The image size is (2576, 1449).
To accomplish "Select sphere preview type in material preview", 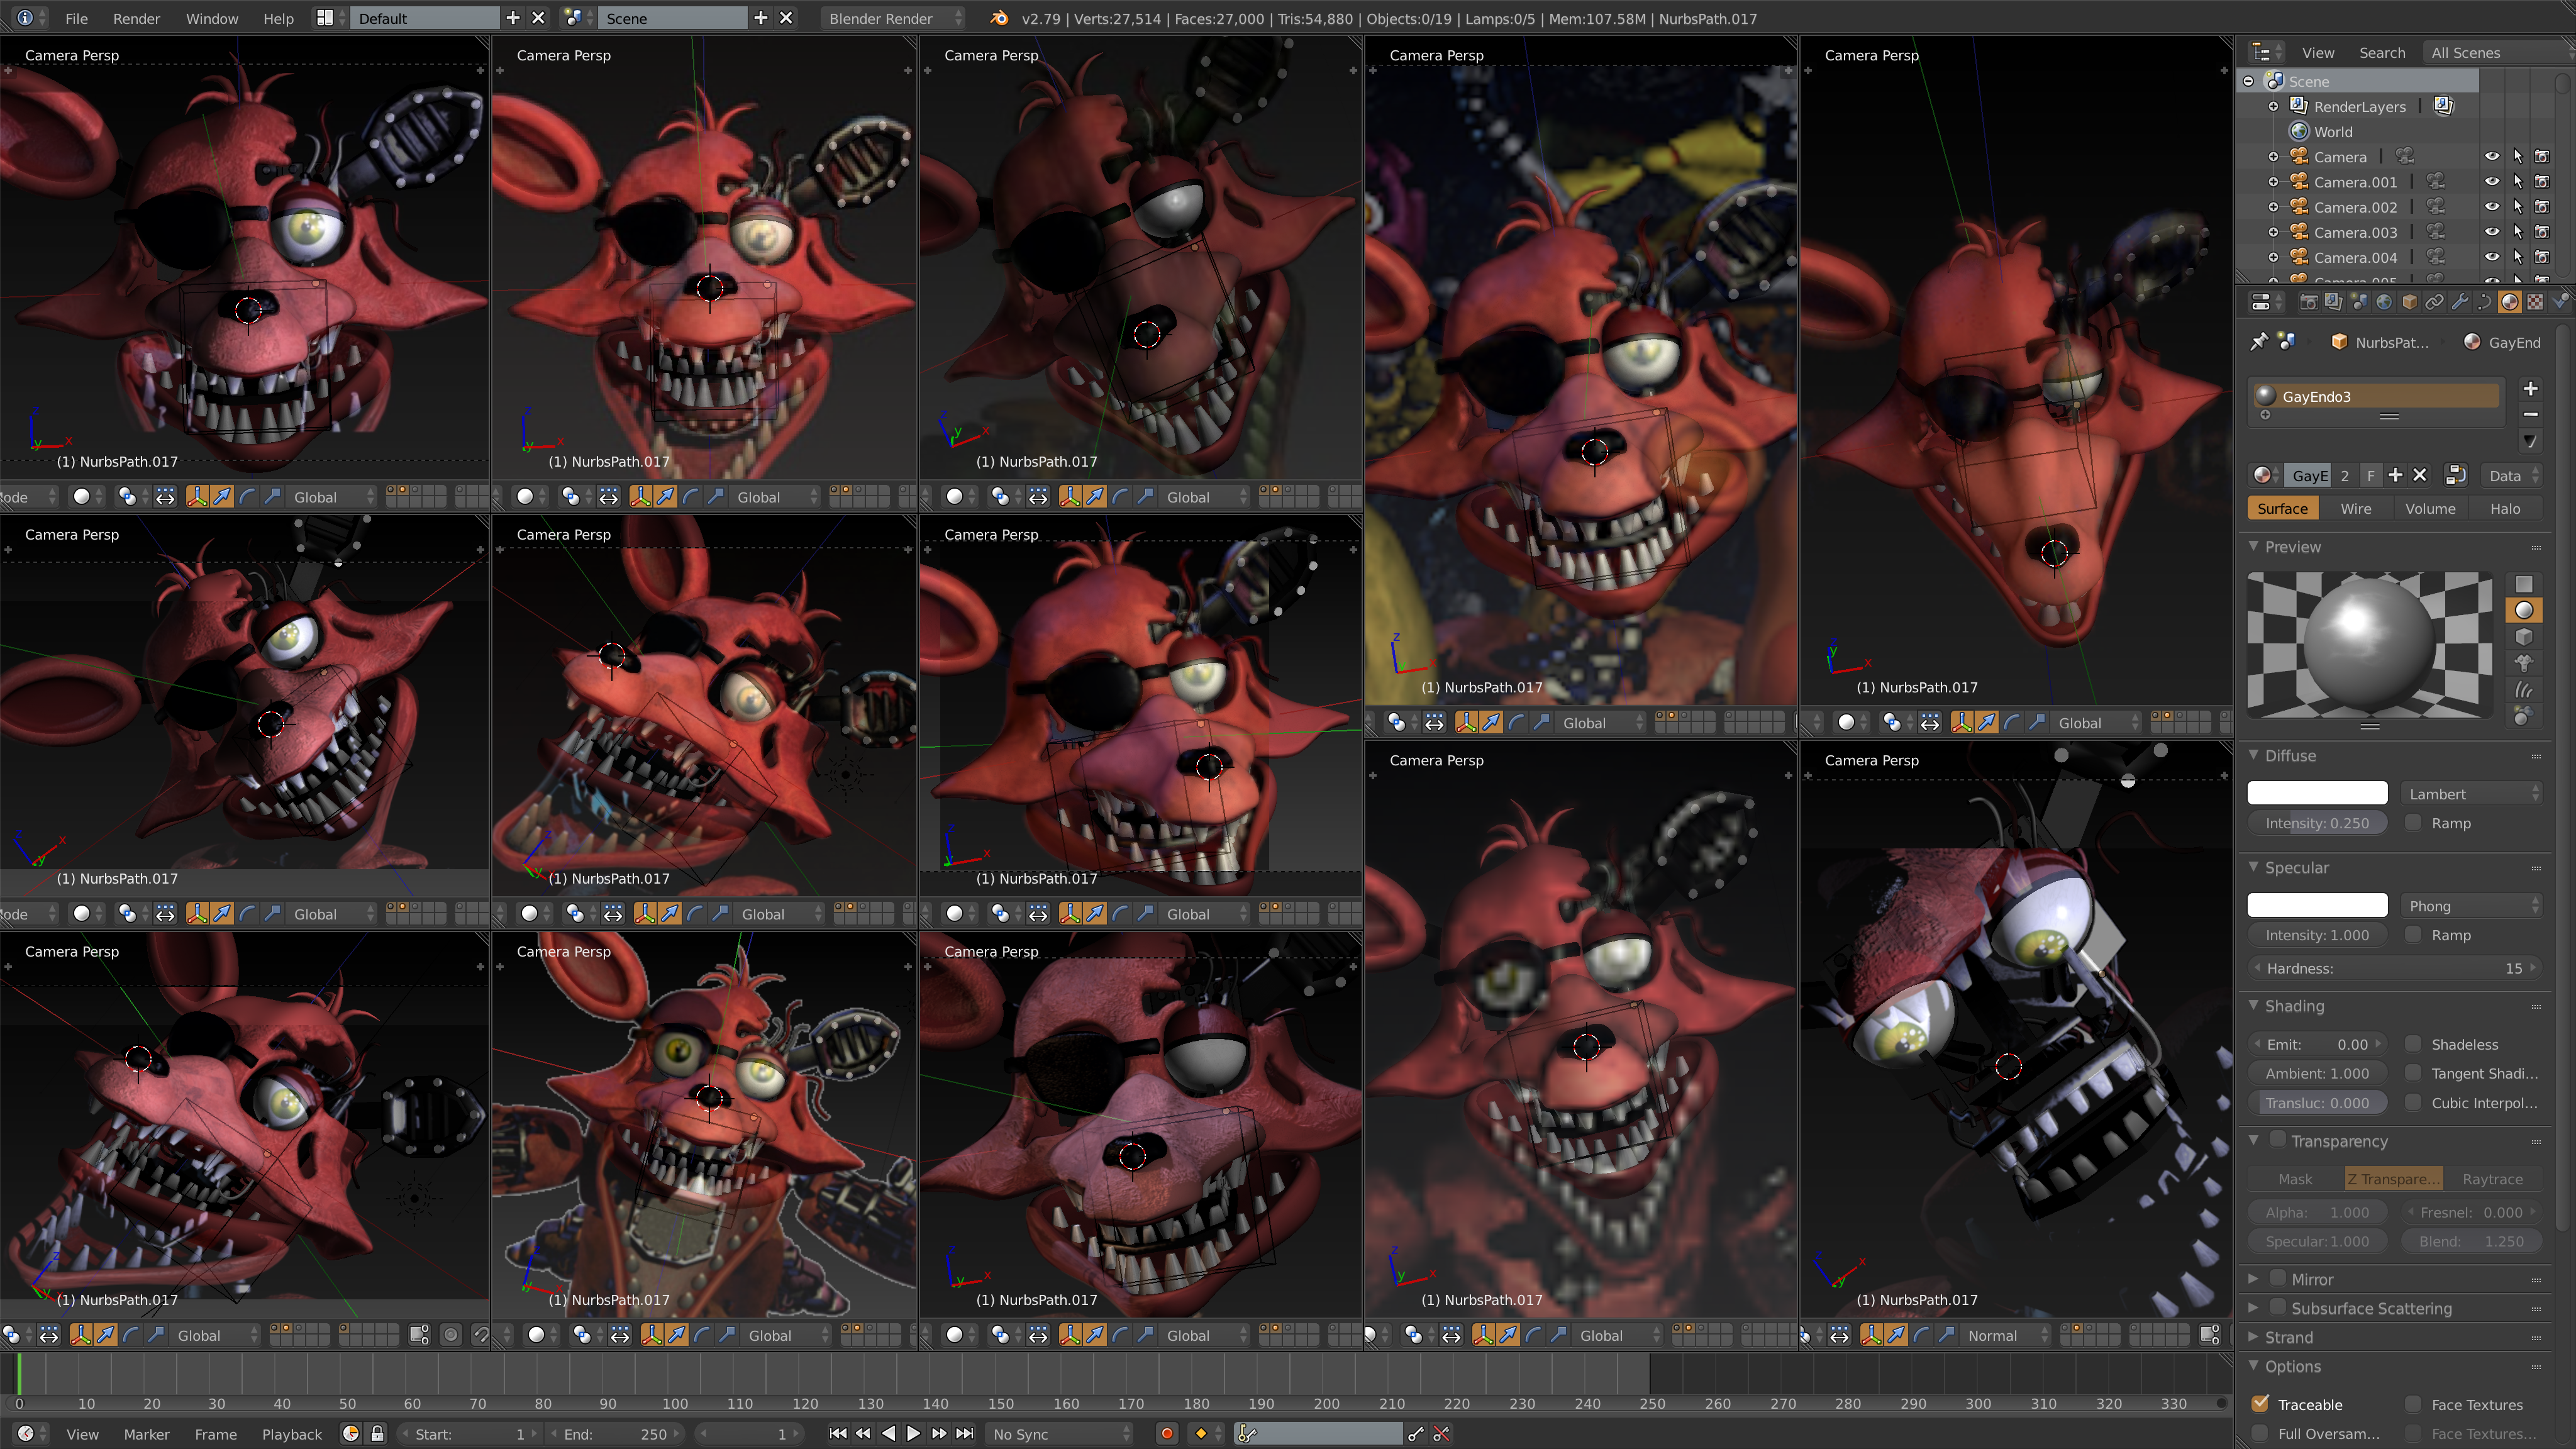I will pyautogui.click(x=2524, y=611).
